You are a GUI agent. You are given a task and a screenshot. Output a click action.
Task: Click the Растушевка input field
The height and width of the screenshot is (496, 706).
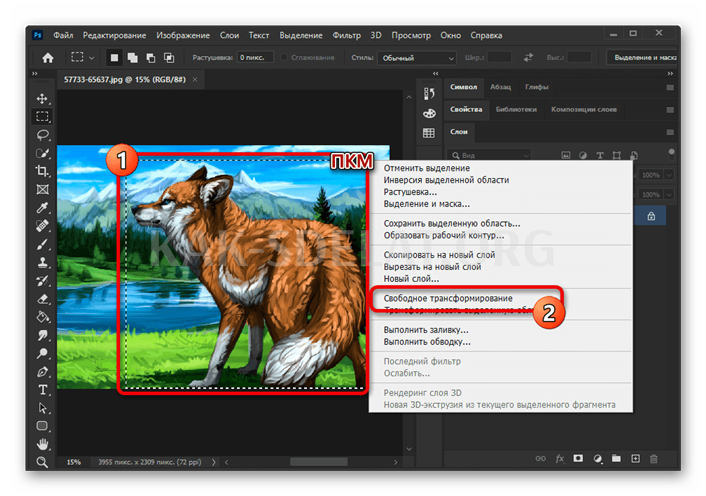pos(255,57)
